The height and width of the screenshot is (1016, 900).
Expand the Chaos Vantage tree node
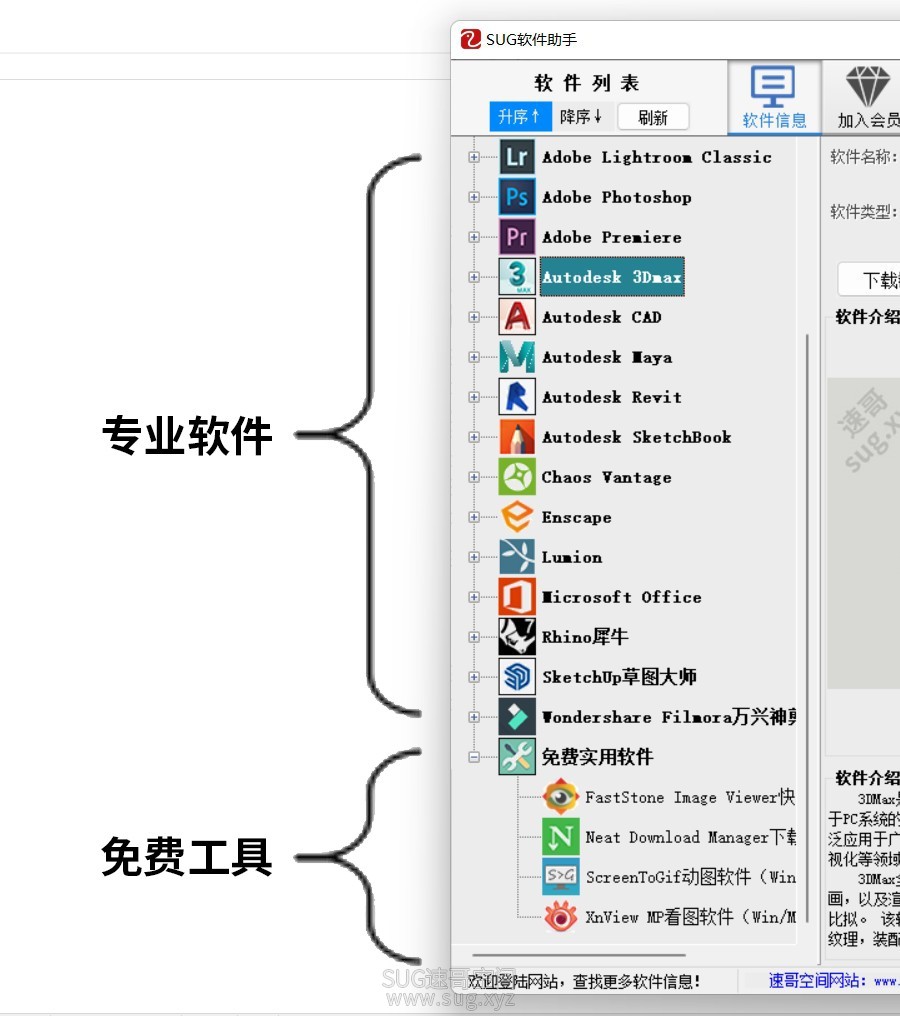[x=474, y=477]
